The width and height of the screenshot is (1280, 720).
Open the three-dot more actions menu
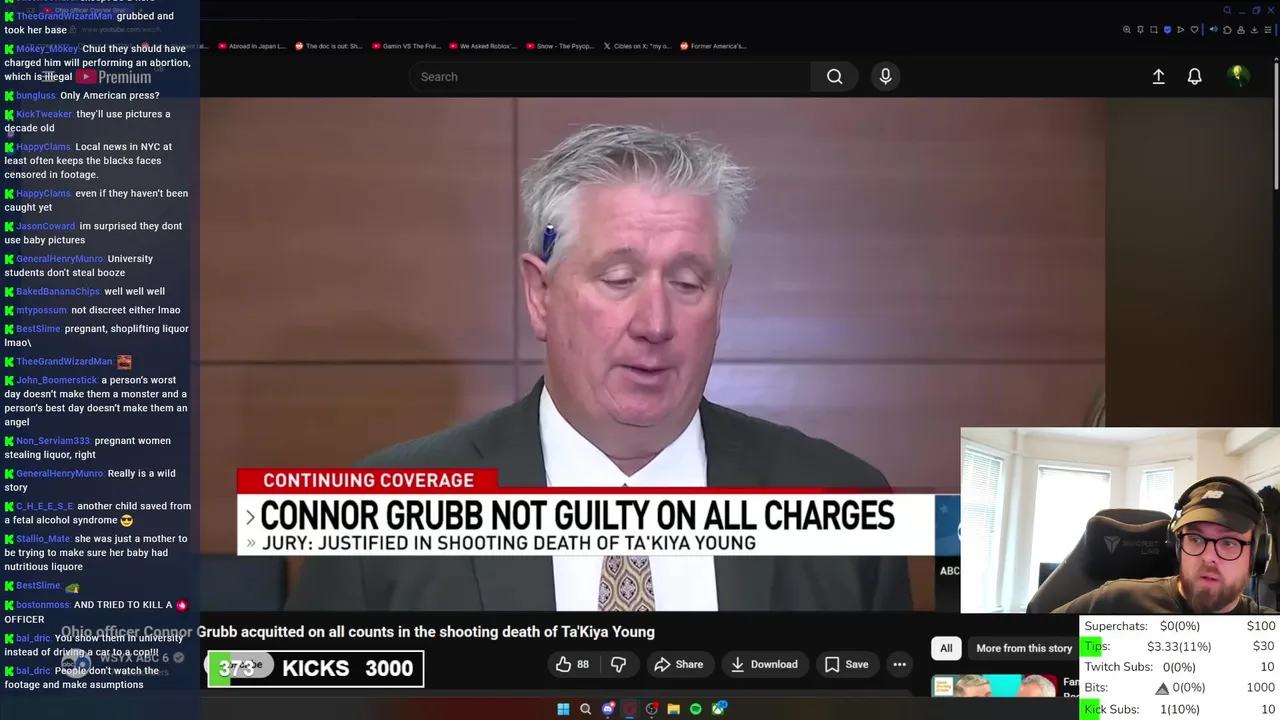(x=899, y=664)
